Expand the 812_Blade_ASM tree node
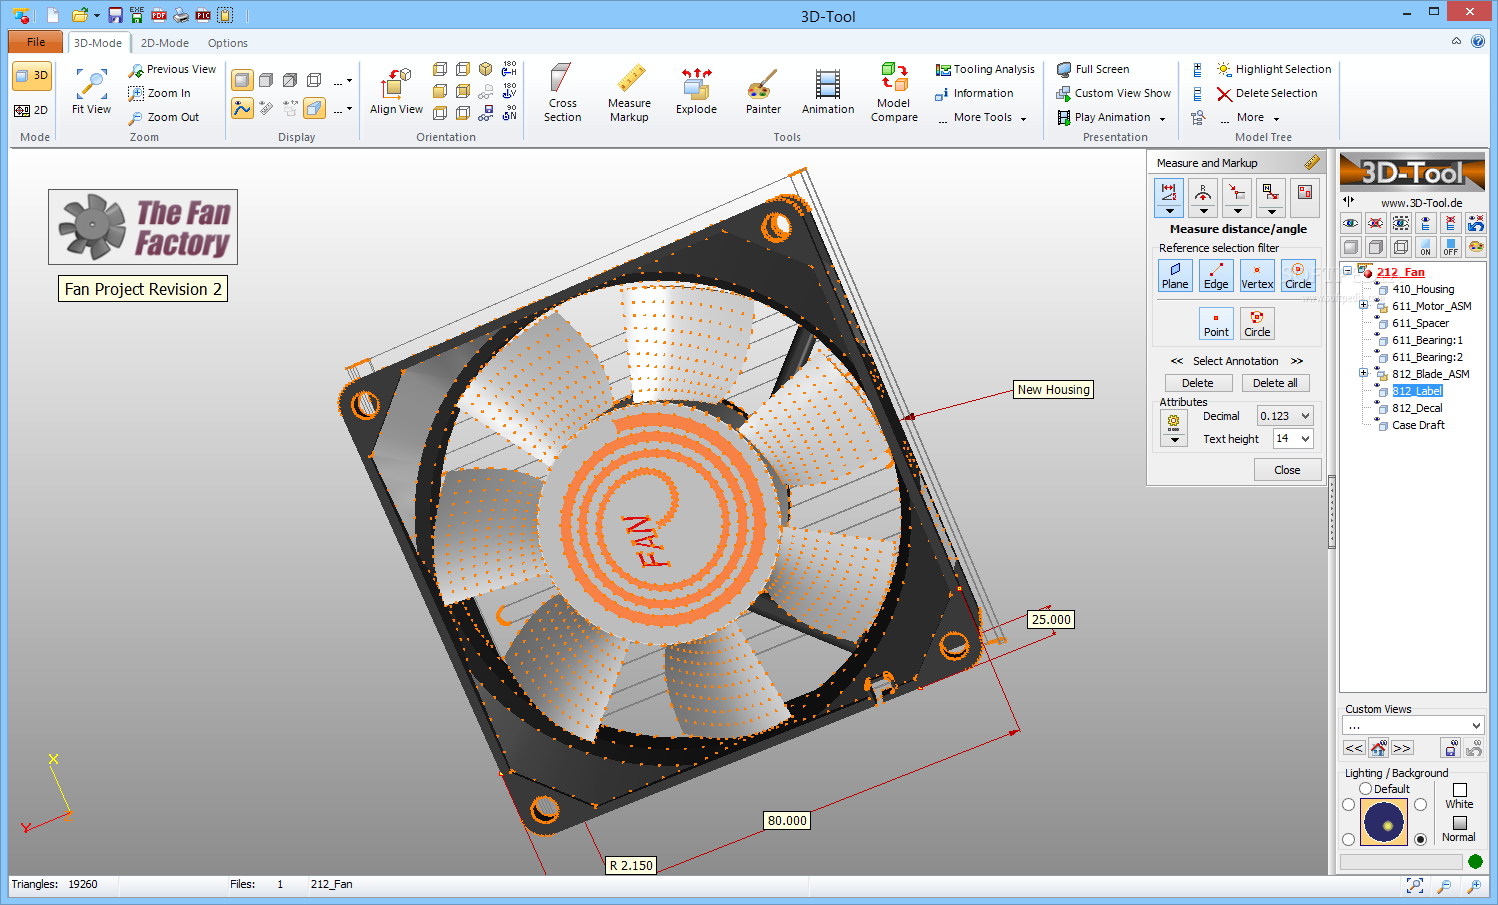 pyautogui.click(x=1363, y=374)
